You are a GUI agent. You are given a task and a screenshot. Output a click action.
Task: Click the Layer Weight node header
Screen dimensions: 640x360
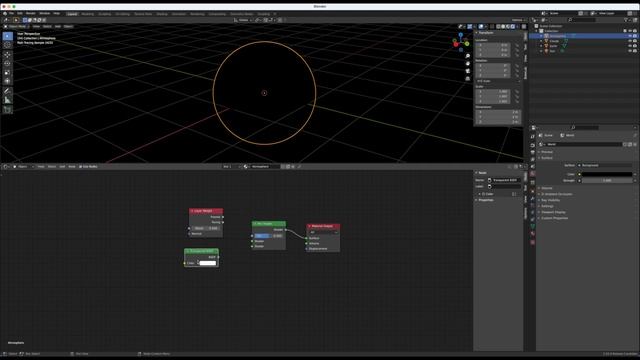[206, 211]
